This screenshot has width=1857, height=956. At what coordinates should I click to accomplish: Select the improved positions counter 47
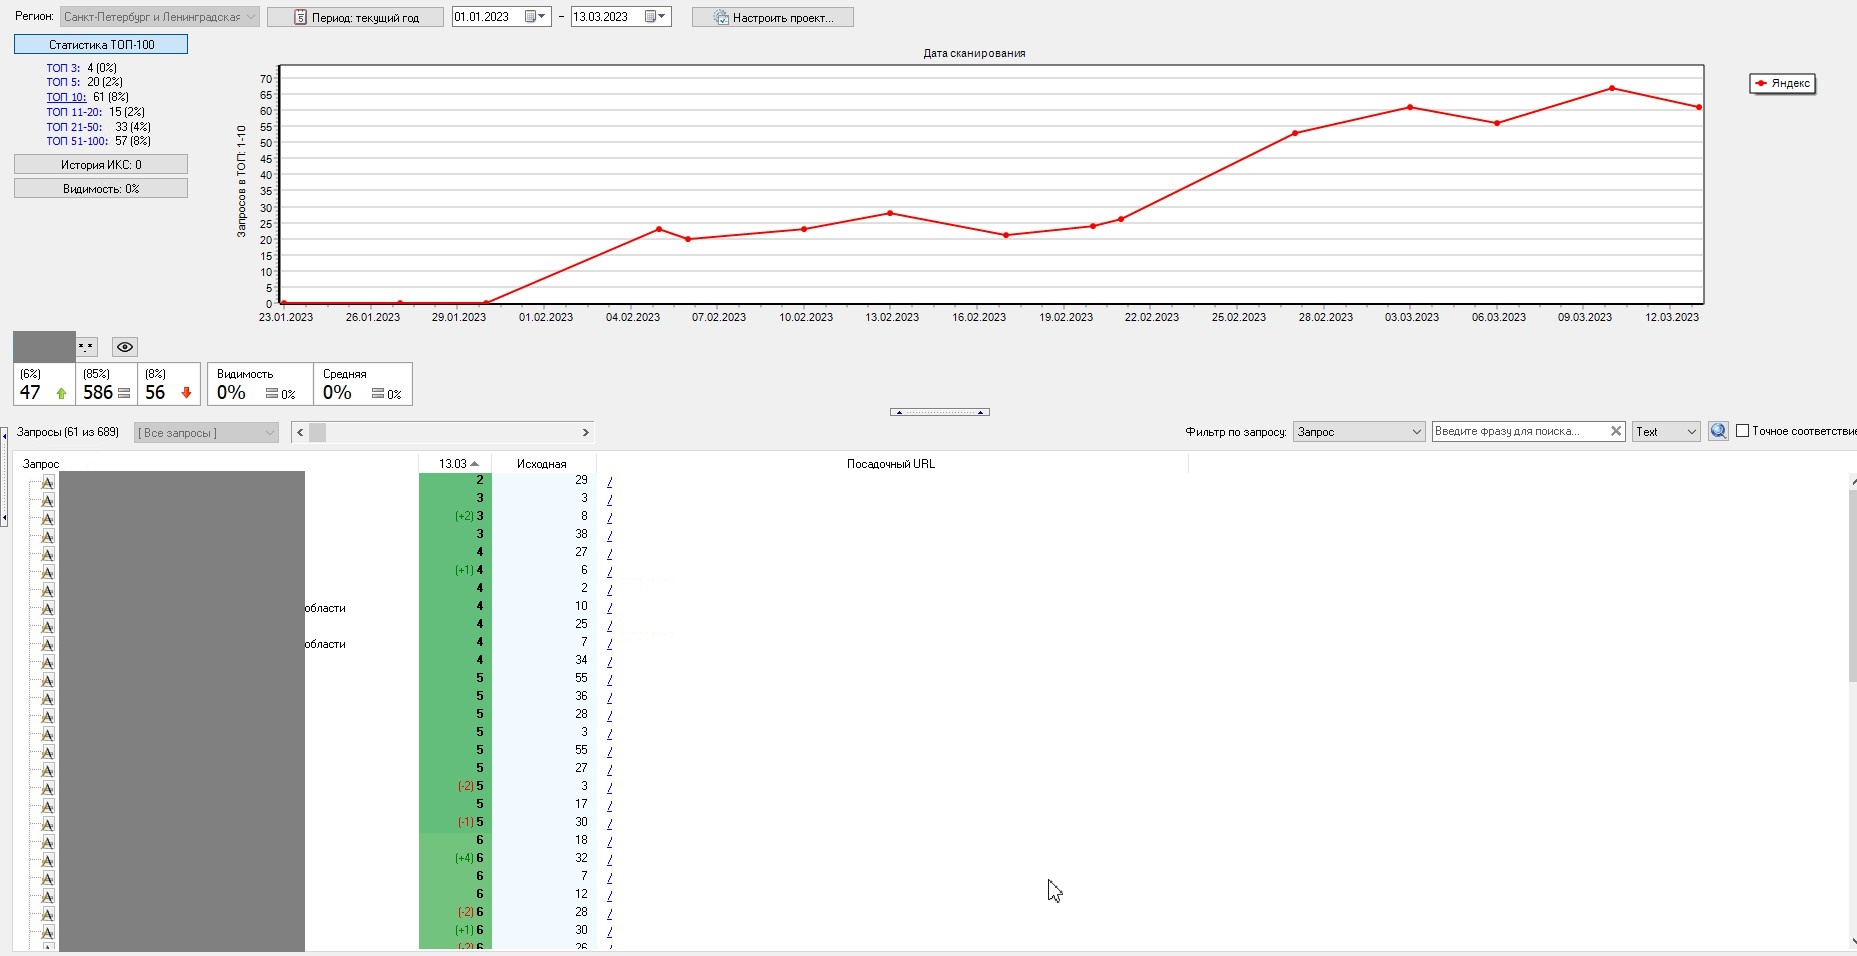point(44,384)
